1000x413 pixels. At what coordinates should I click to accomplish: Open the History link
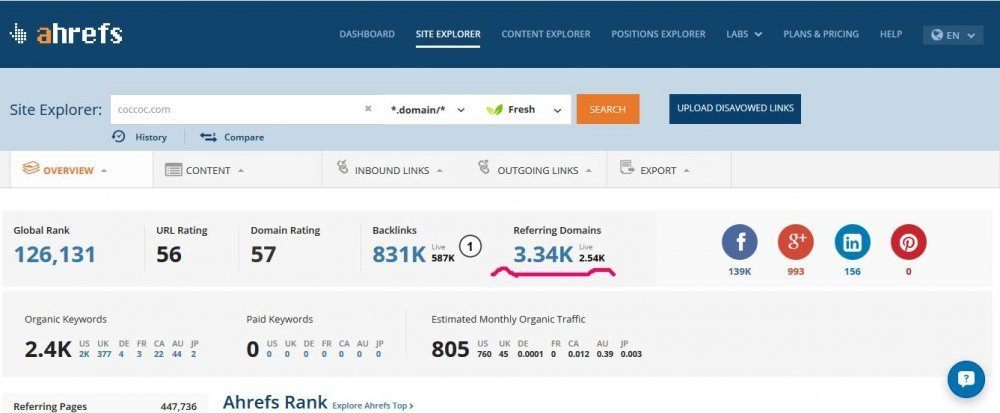pyautogui.click(x=151, y=137)
